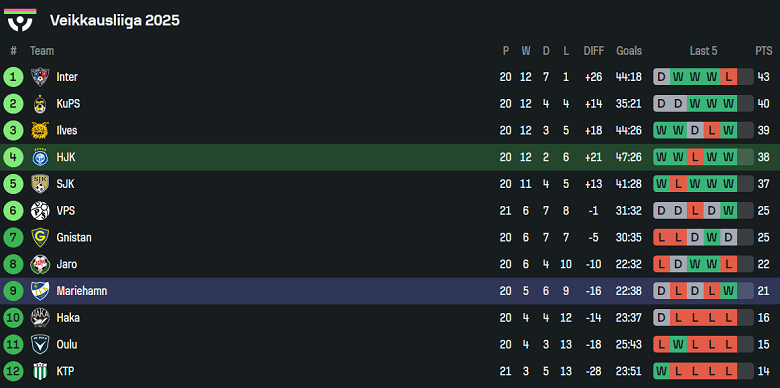The width and height of the screenshot is (780, 388).
Task: Sort by the DIFF column header
Action: click(x=593, y=51)
